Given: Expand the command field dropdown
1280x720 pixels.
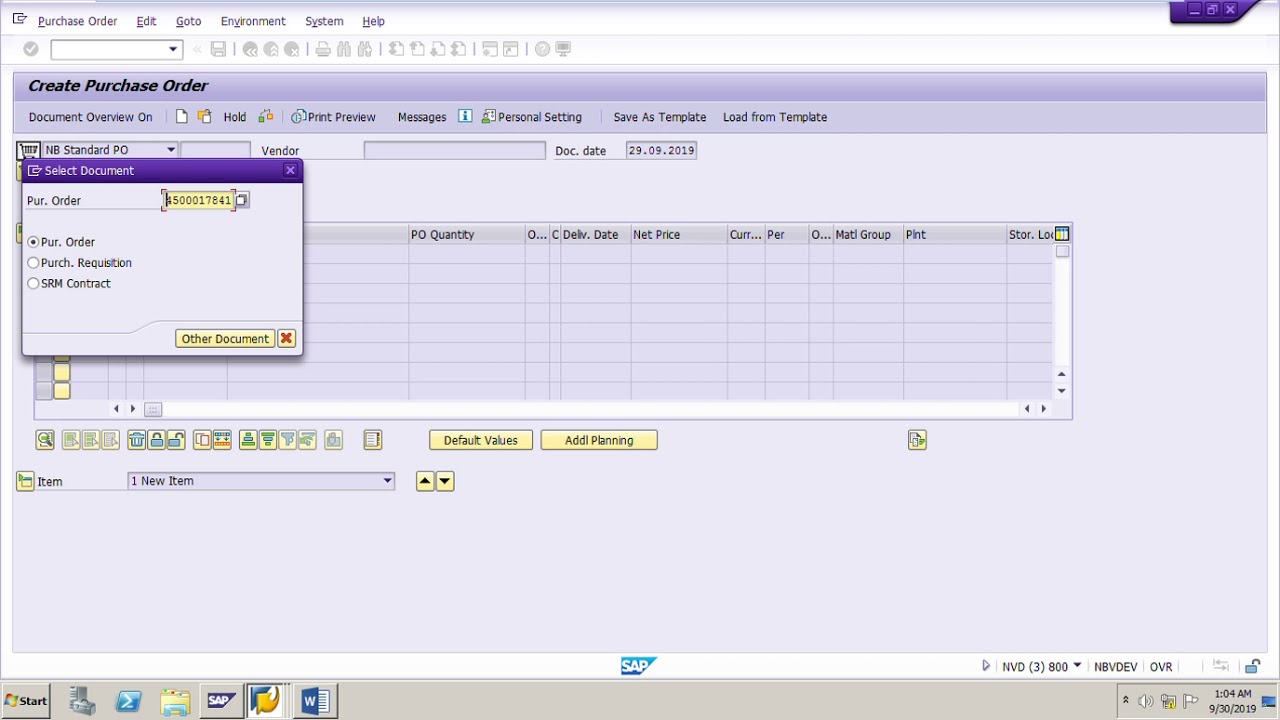Looking at the screenshot, I should (x=173, y=49).
